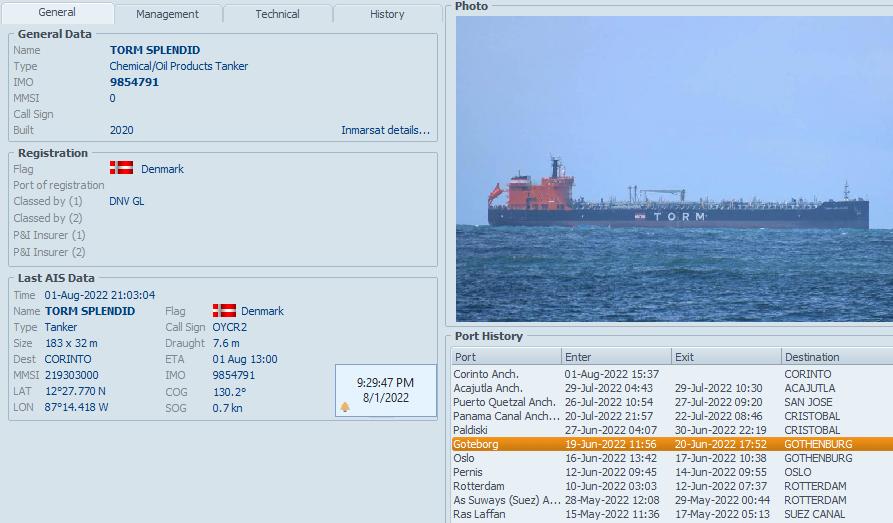The height and width of the screenshot is (523, 893).
Task: Sort port history by Enter column header
Action: (616, 357)
